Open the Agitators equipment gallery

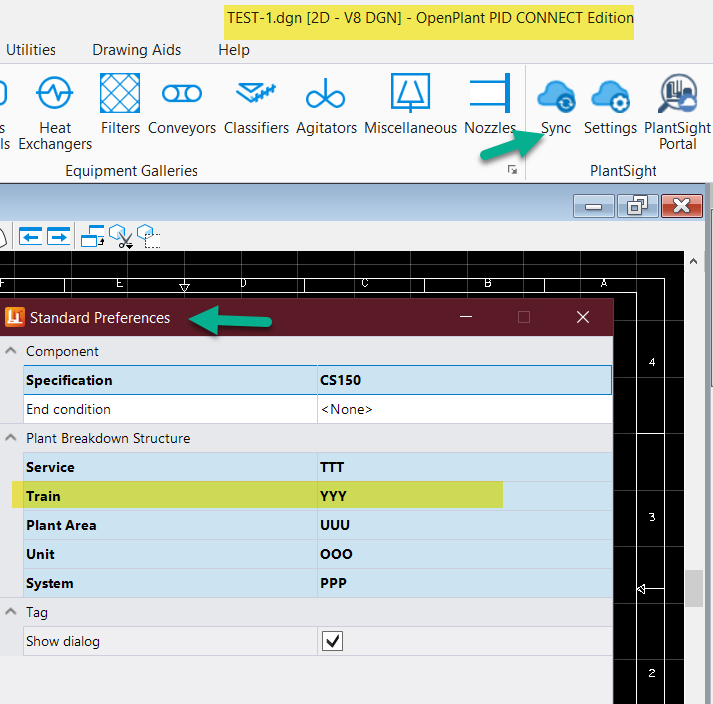pyautogui.click(x=326, y=105)
